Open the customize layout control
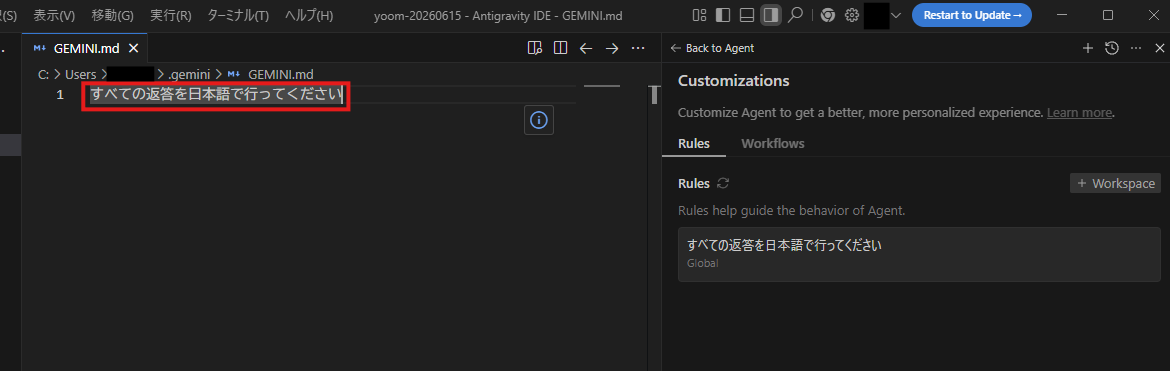The height and width of the screenshot is (371, 1170). [699, 15]
